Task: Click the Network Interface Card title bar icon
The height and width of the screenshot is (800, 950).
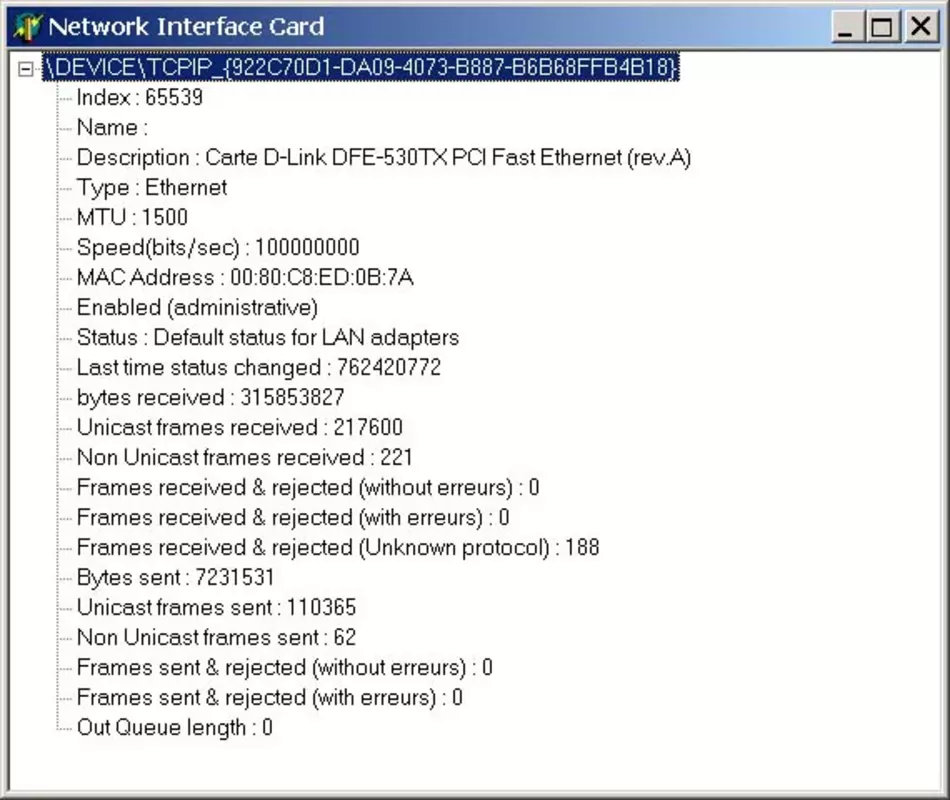Action: coord(27,27)
